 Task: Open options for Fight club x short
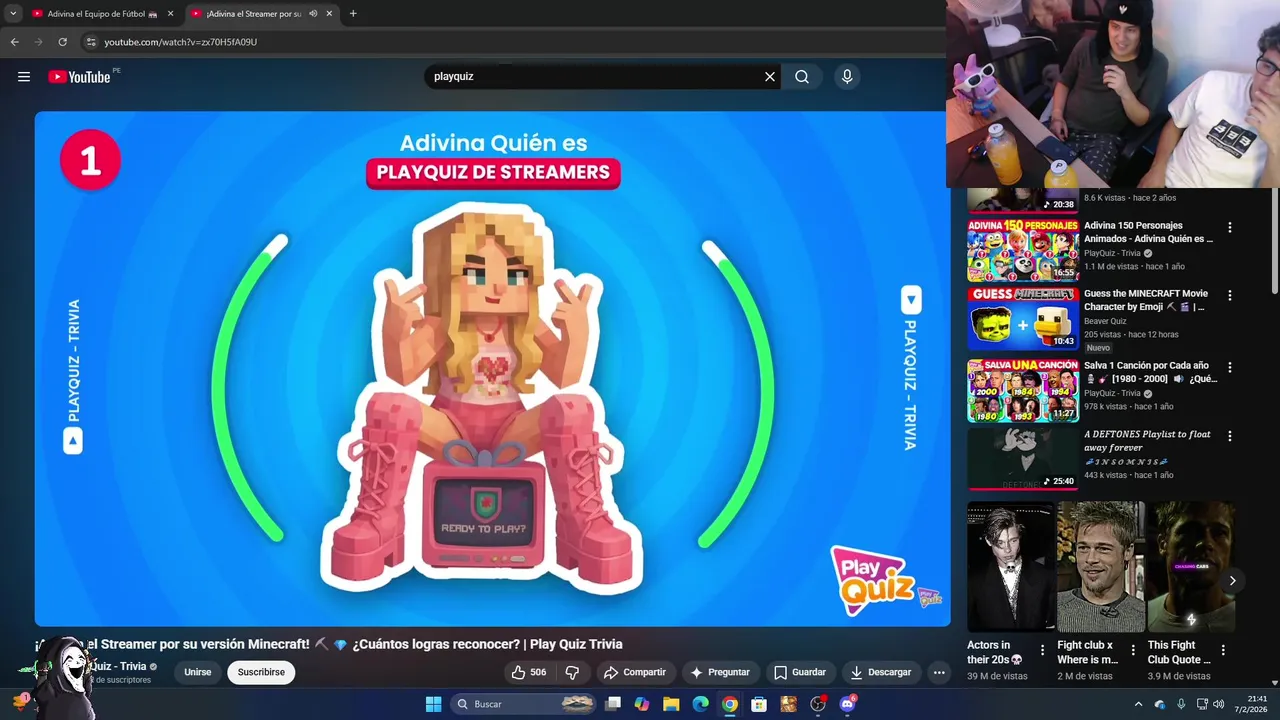(1133, 650)
